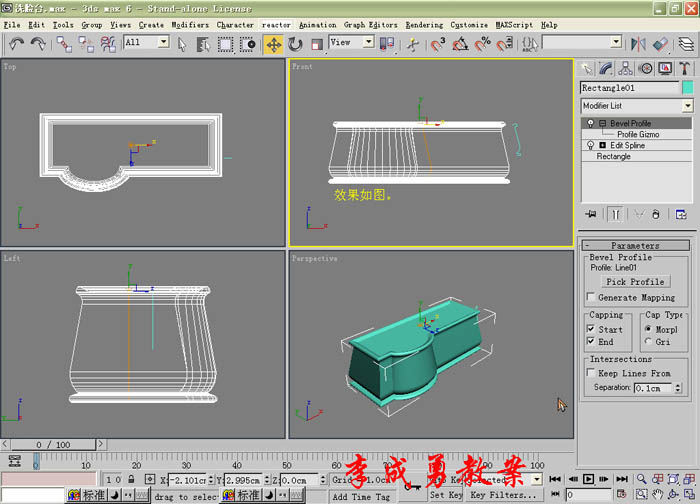The image size is (700, 504).
Task: Click the Add Time Tag field
Action: click(x=361, y=496)
